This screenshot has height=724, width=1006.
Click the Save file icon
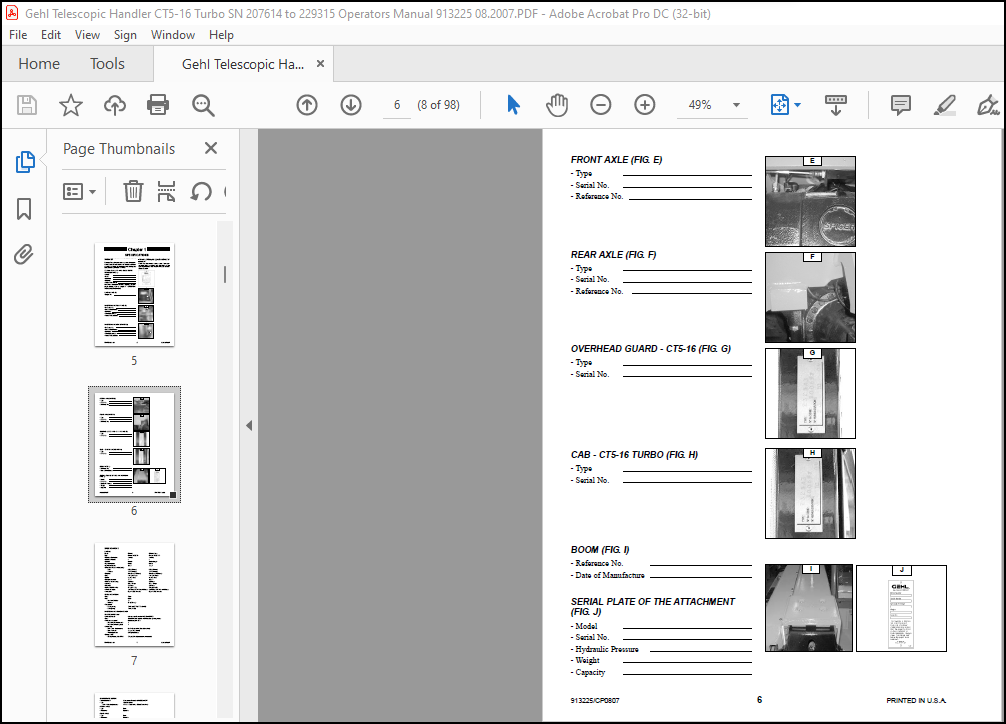[x=27, y=105]
